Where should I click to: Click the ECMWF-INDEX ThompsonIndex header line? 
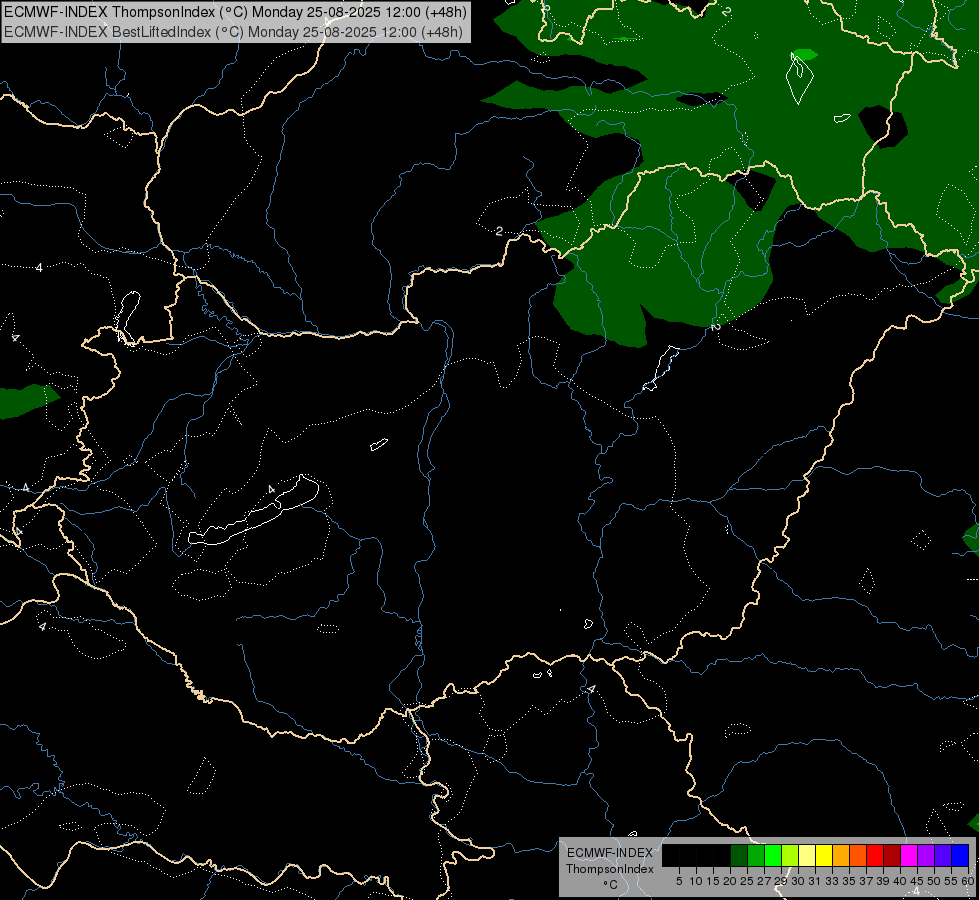[x=235, y=12]
